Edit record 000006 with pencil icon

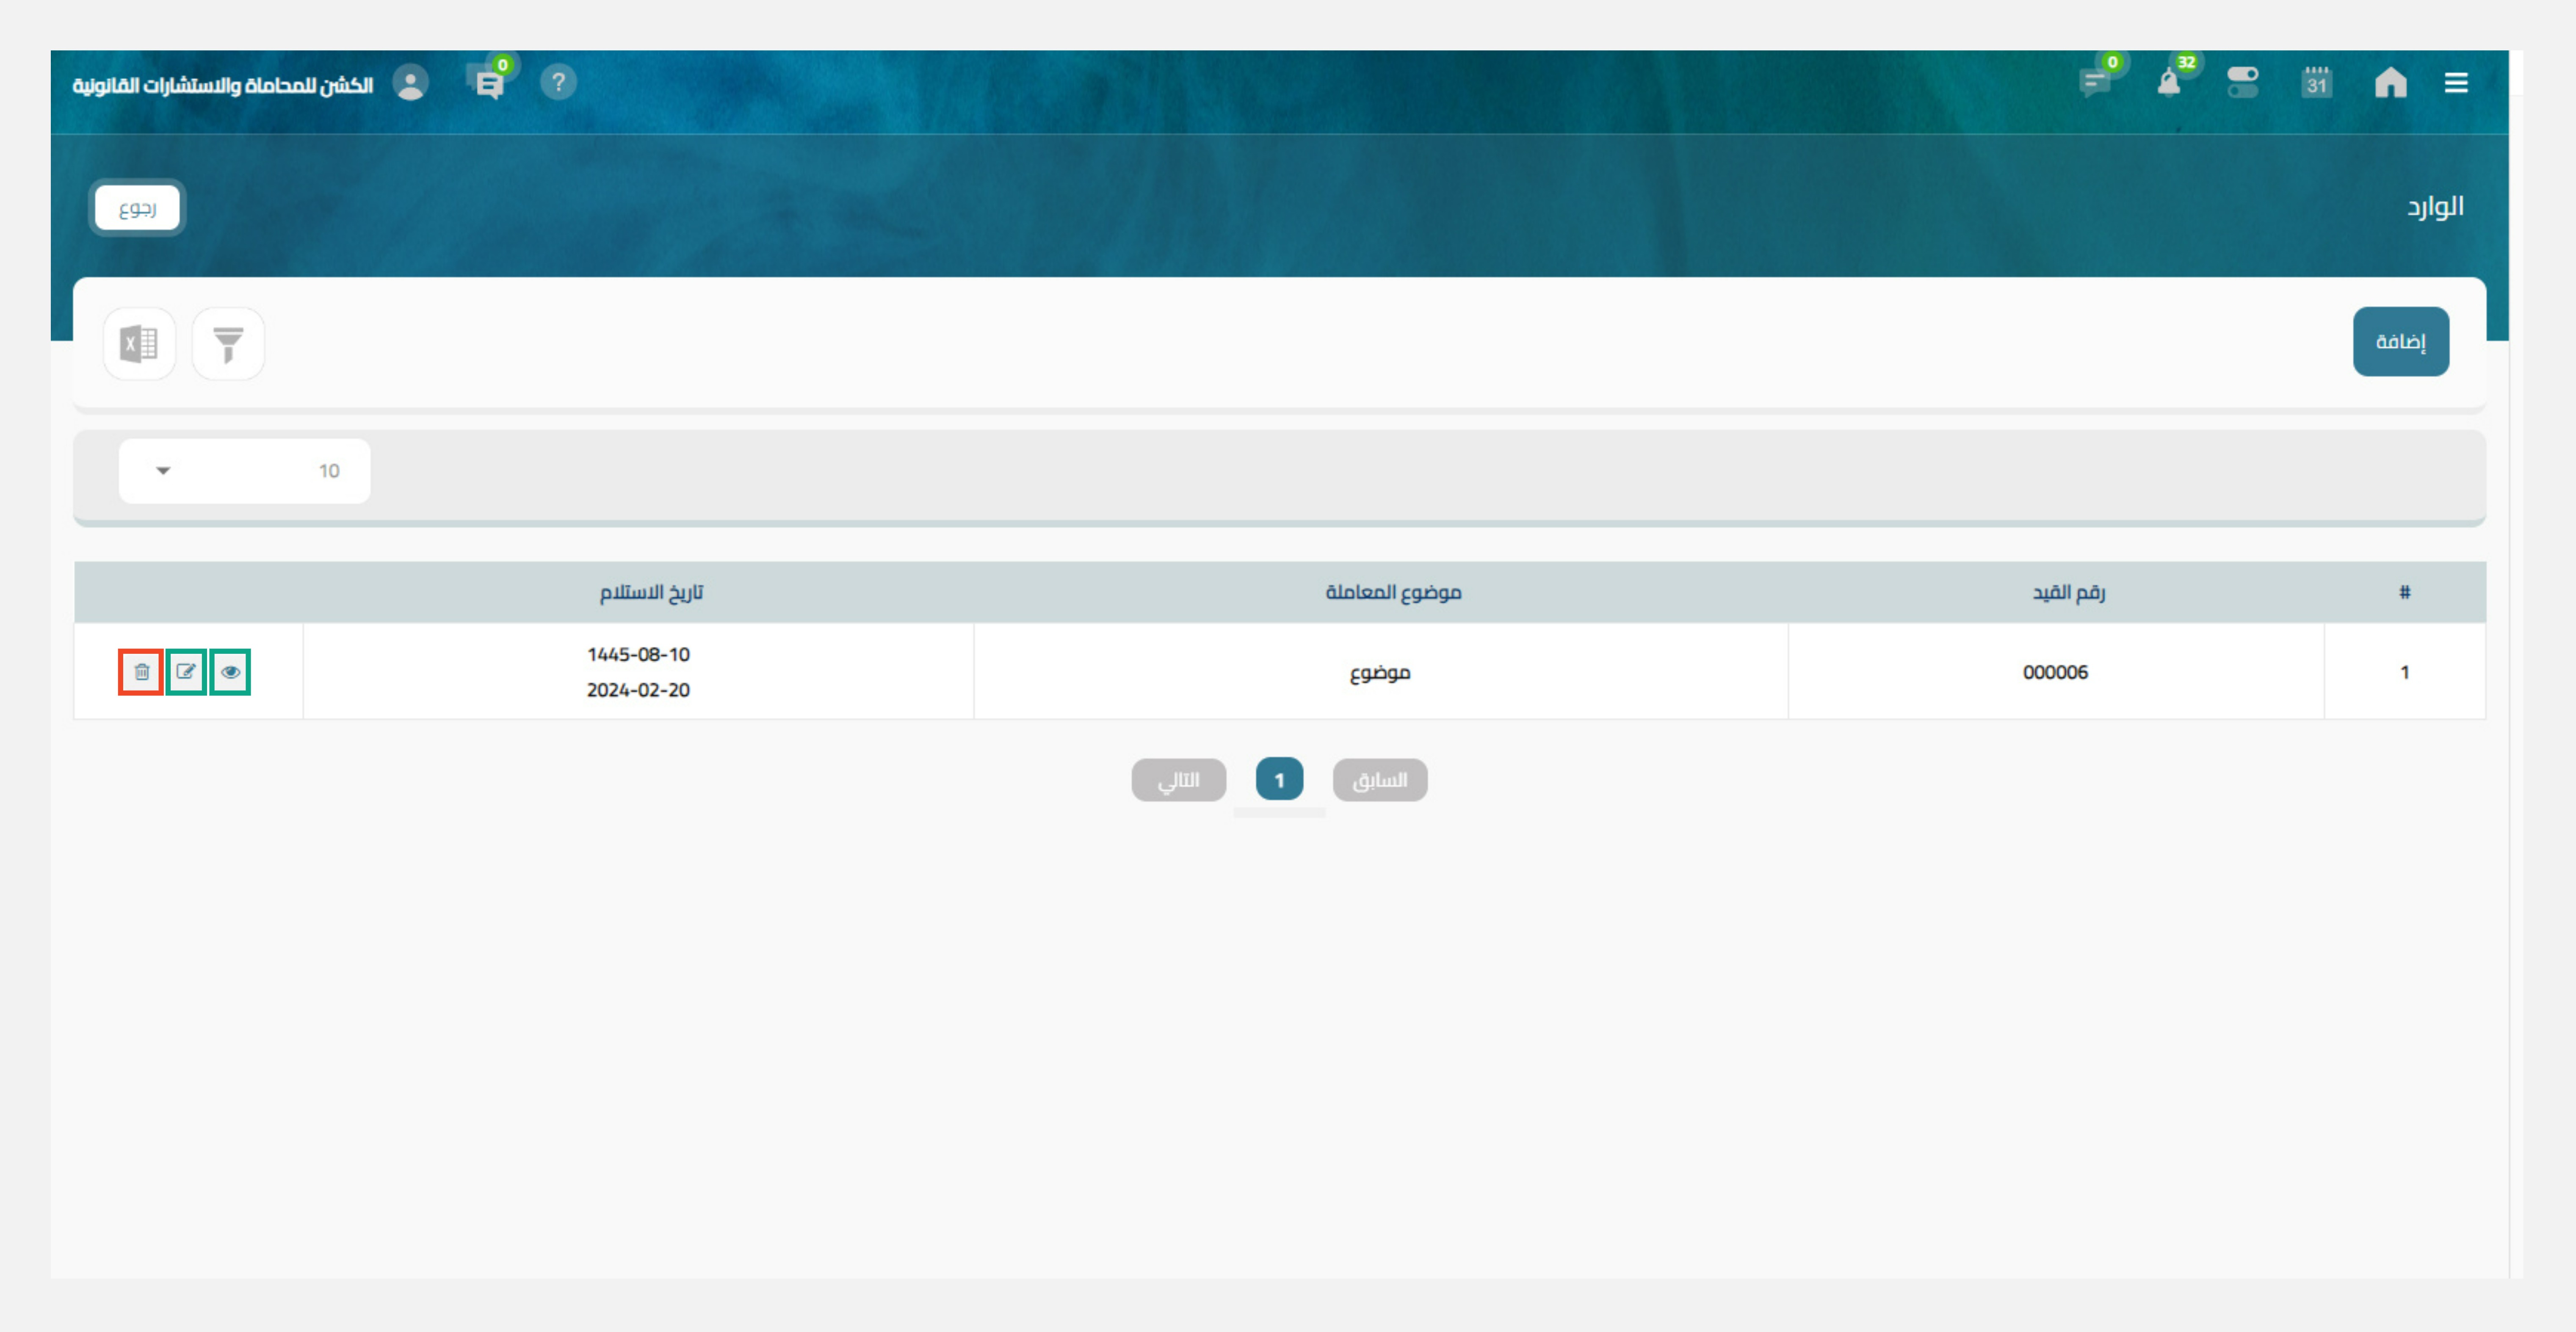[x=186, y=672]
